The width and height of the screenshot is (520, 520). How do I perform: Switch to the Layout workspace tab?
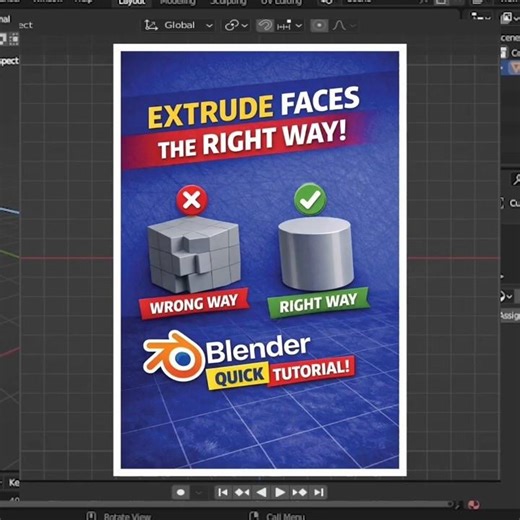(132, 3)
